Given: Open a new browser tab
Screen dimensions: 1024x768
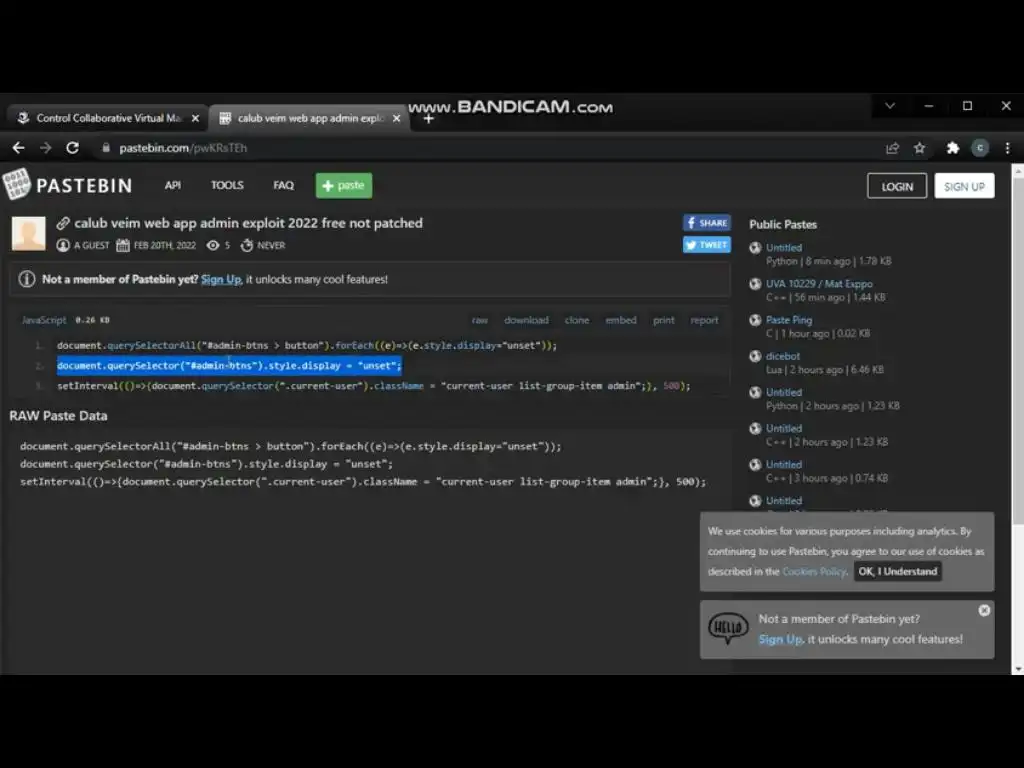Looking at the screenshot, I should coord(428,119).
